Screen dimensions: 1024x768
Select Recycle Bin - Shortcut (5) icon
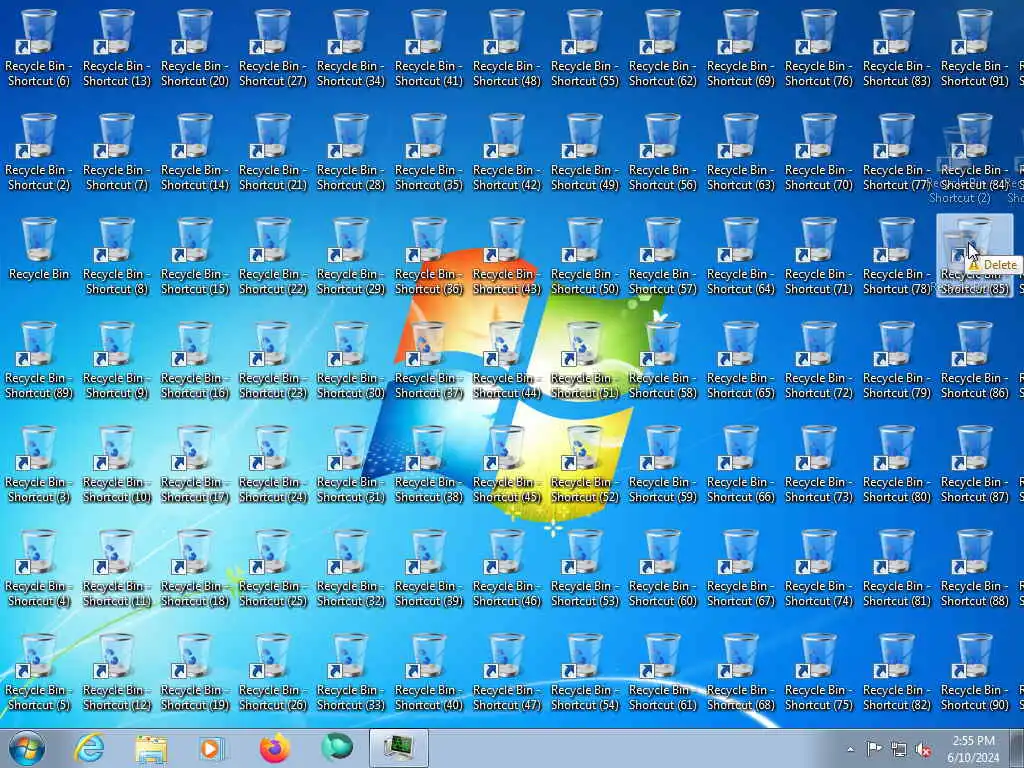(x=39, y=673)
